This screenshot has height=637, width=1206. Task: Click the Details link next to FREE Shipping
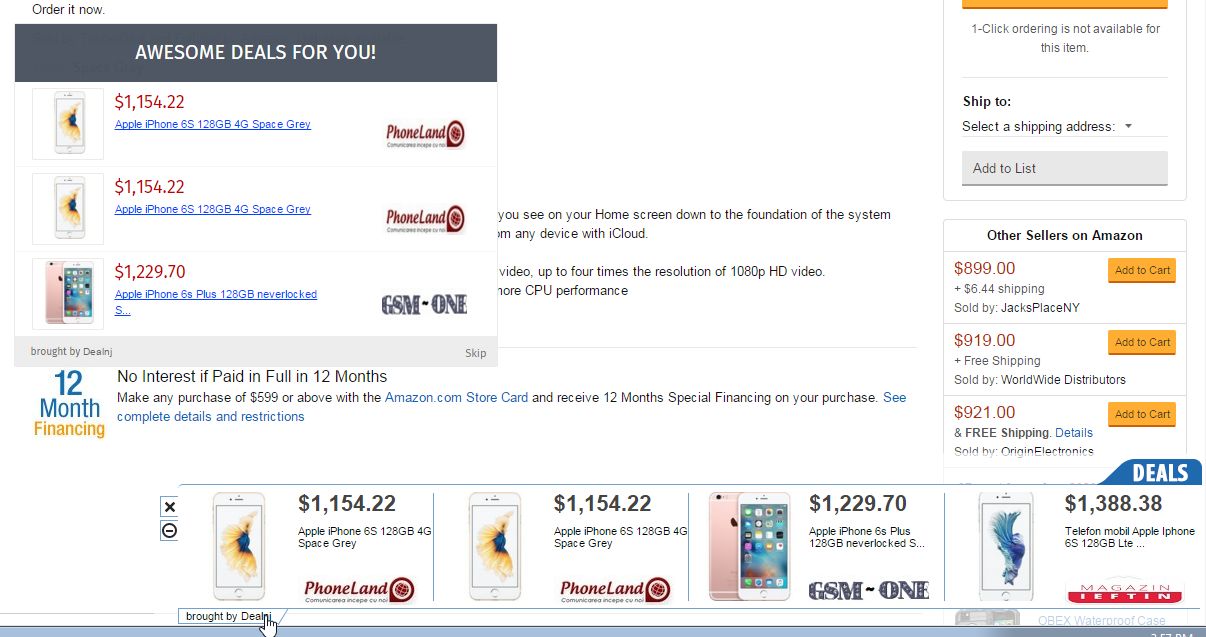click(x=1074, y=432)
